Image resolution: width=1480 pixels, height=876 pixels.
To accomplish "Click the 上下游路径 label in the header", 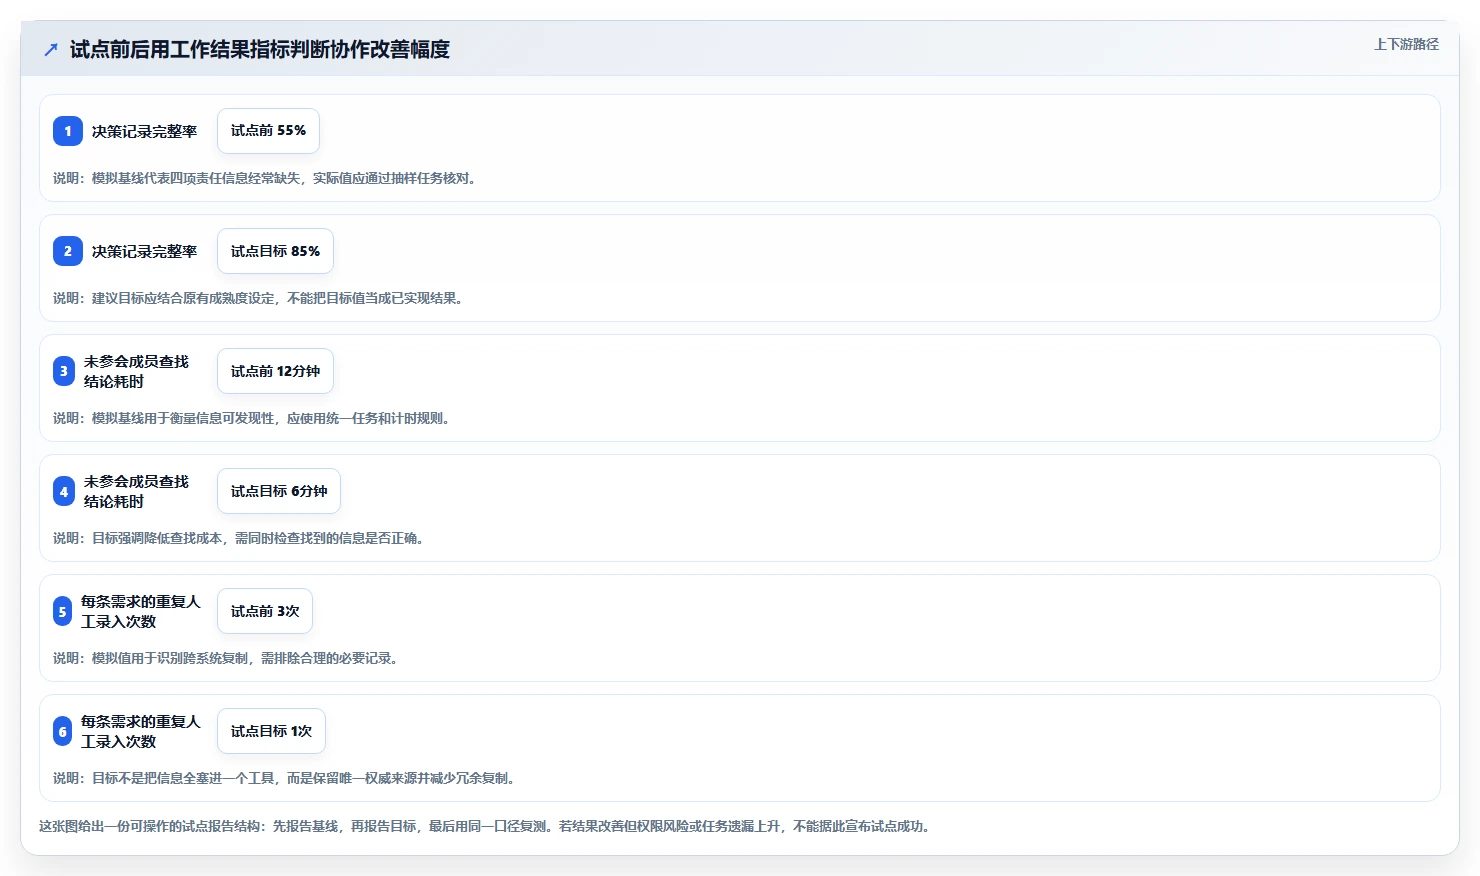I will coord(1406,44).
